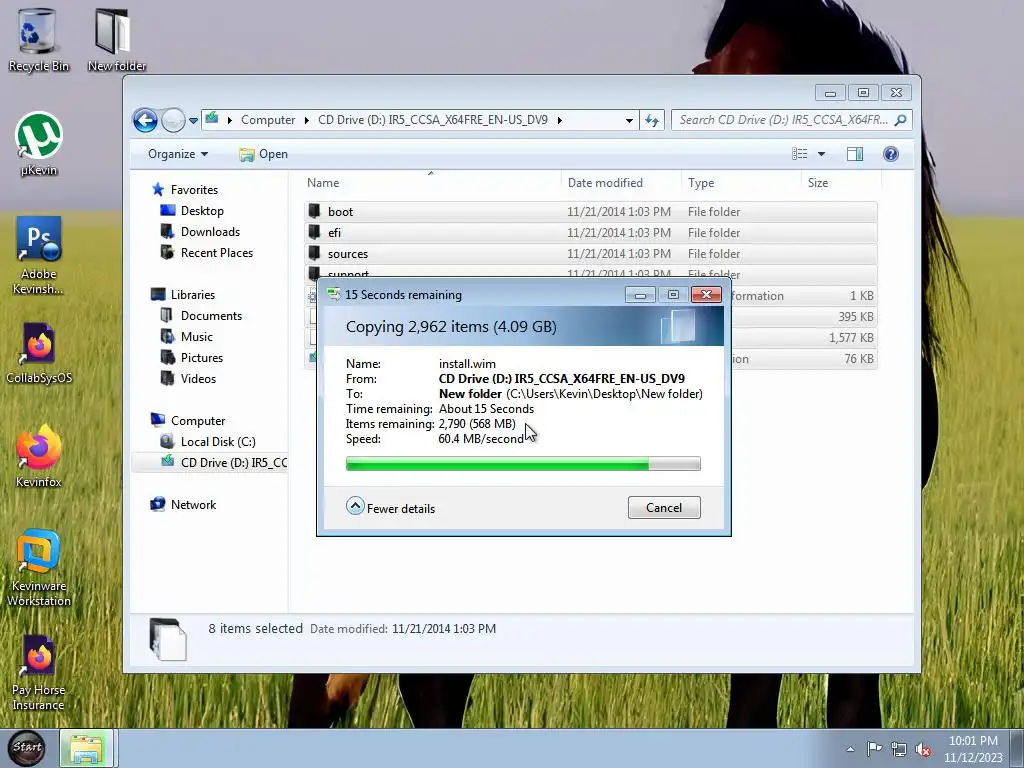1024x768 pixels.
Task: Select Libraries in the navigation pane
Action: click(184, 295)
